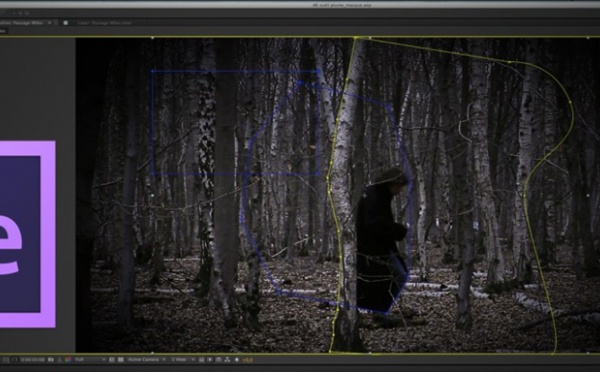Viewport: 600px width, 372px height.
Task: Open the composition flowchart icon
Action: (x=227, y=360)
